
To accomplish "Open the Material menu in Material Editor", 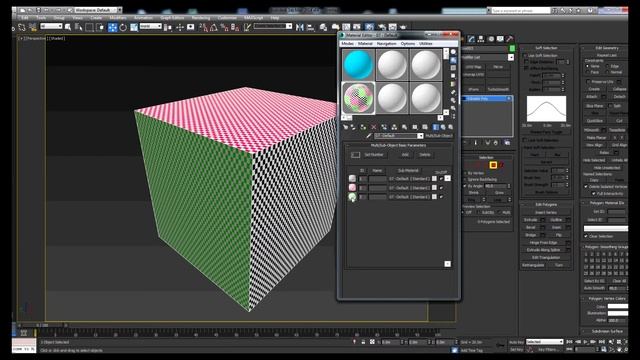I will [x=365, y=43].
